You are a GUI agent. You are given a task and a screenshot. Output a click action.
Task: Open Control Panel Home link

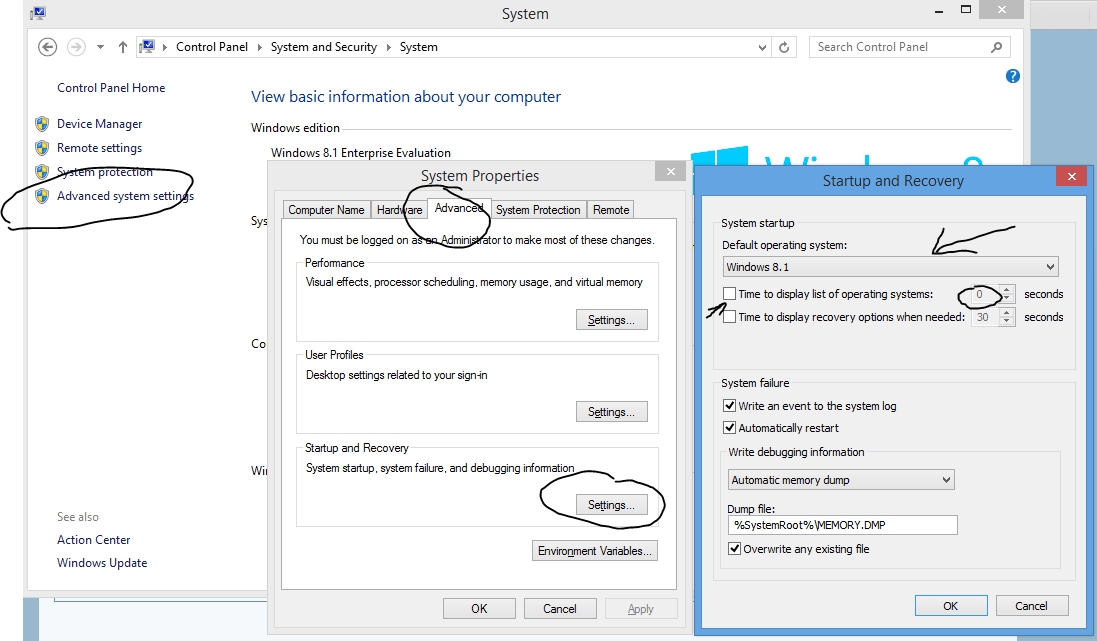111,87
